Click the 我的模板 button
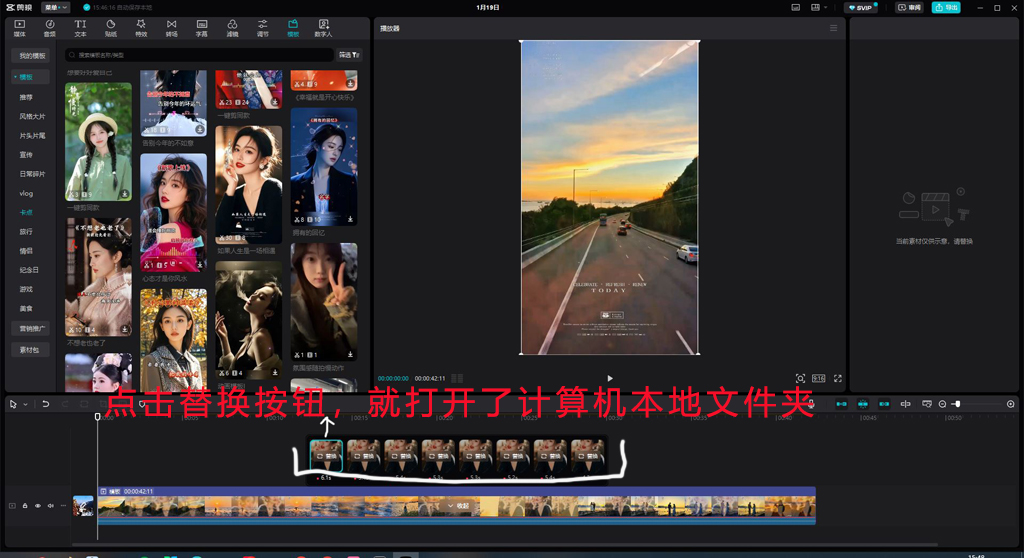This screenshot has width=1024, height=558. click(x=33, y=56)
